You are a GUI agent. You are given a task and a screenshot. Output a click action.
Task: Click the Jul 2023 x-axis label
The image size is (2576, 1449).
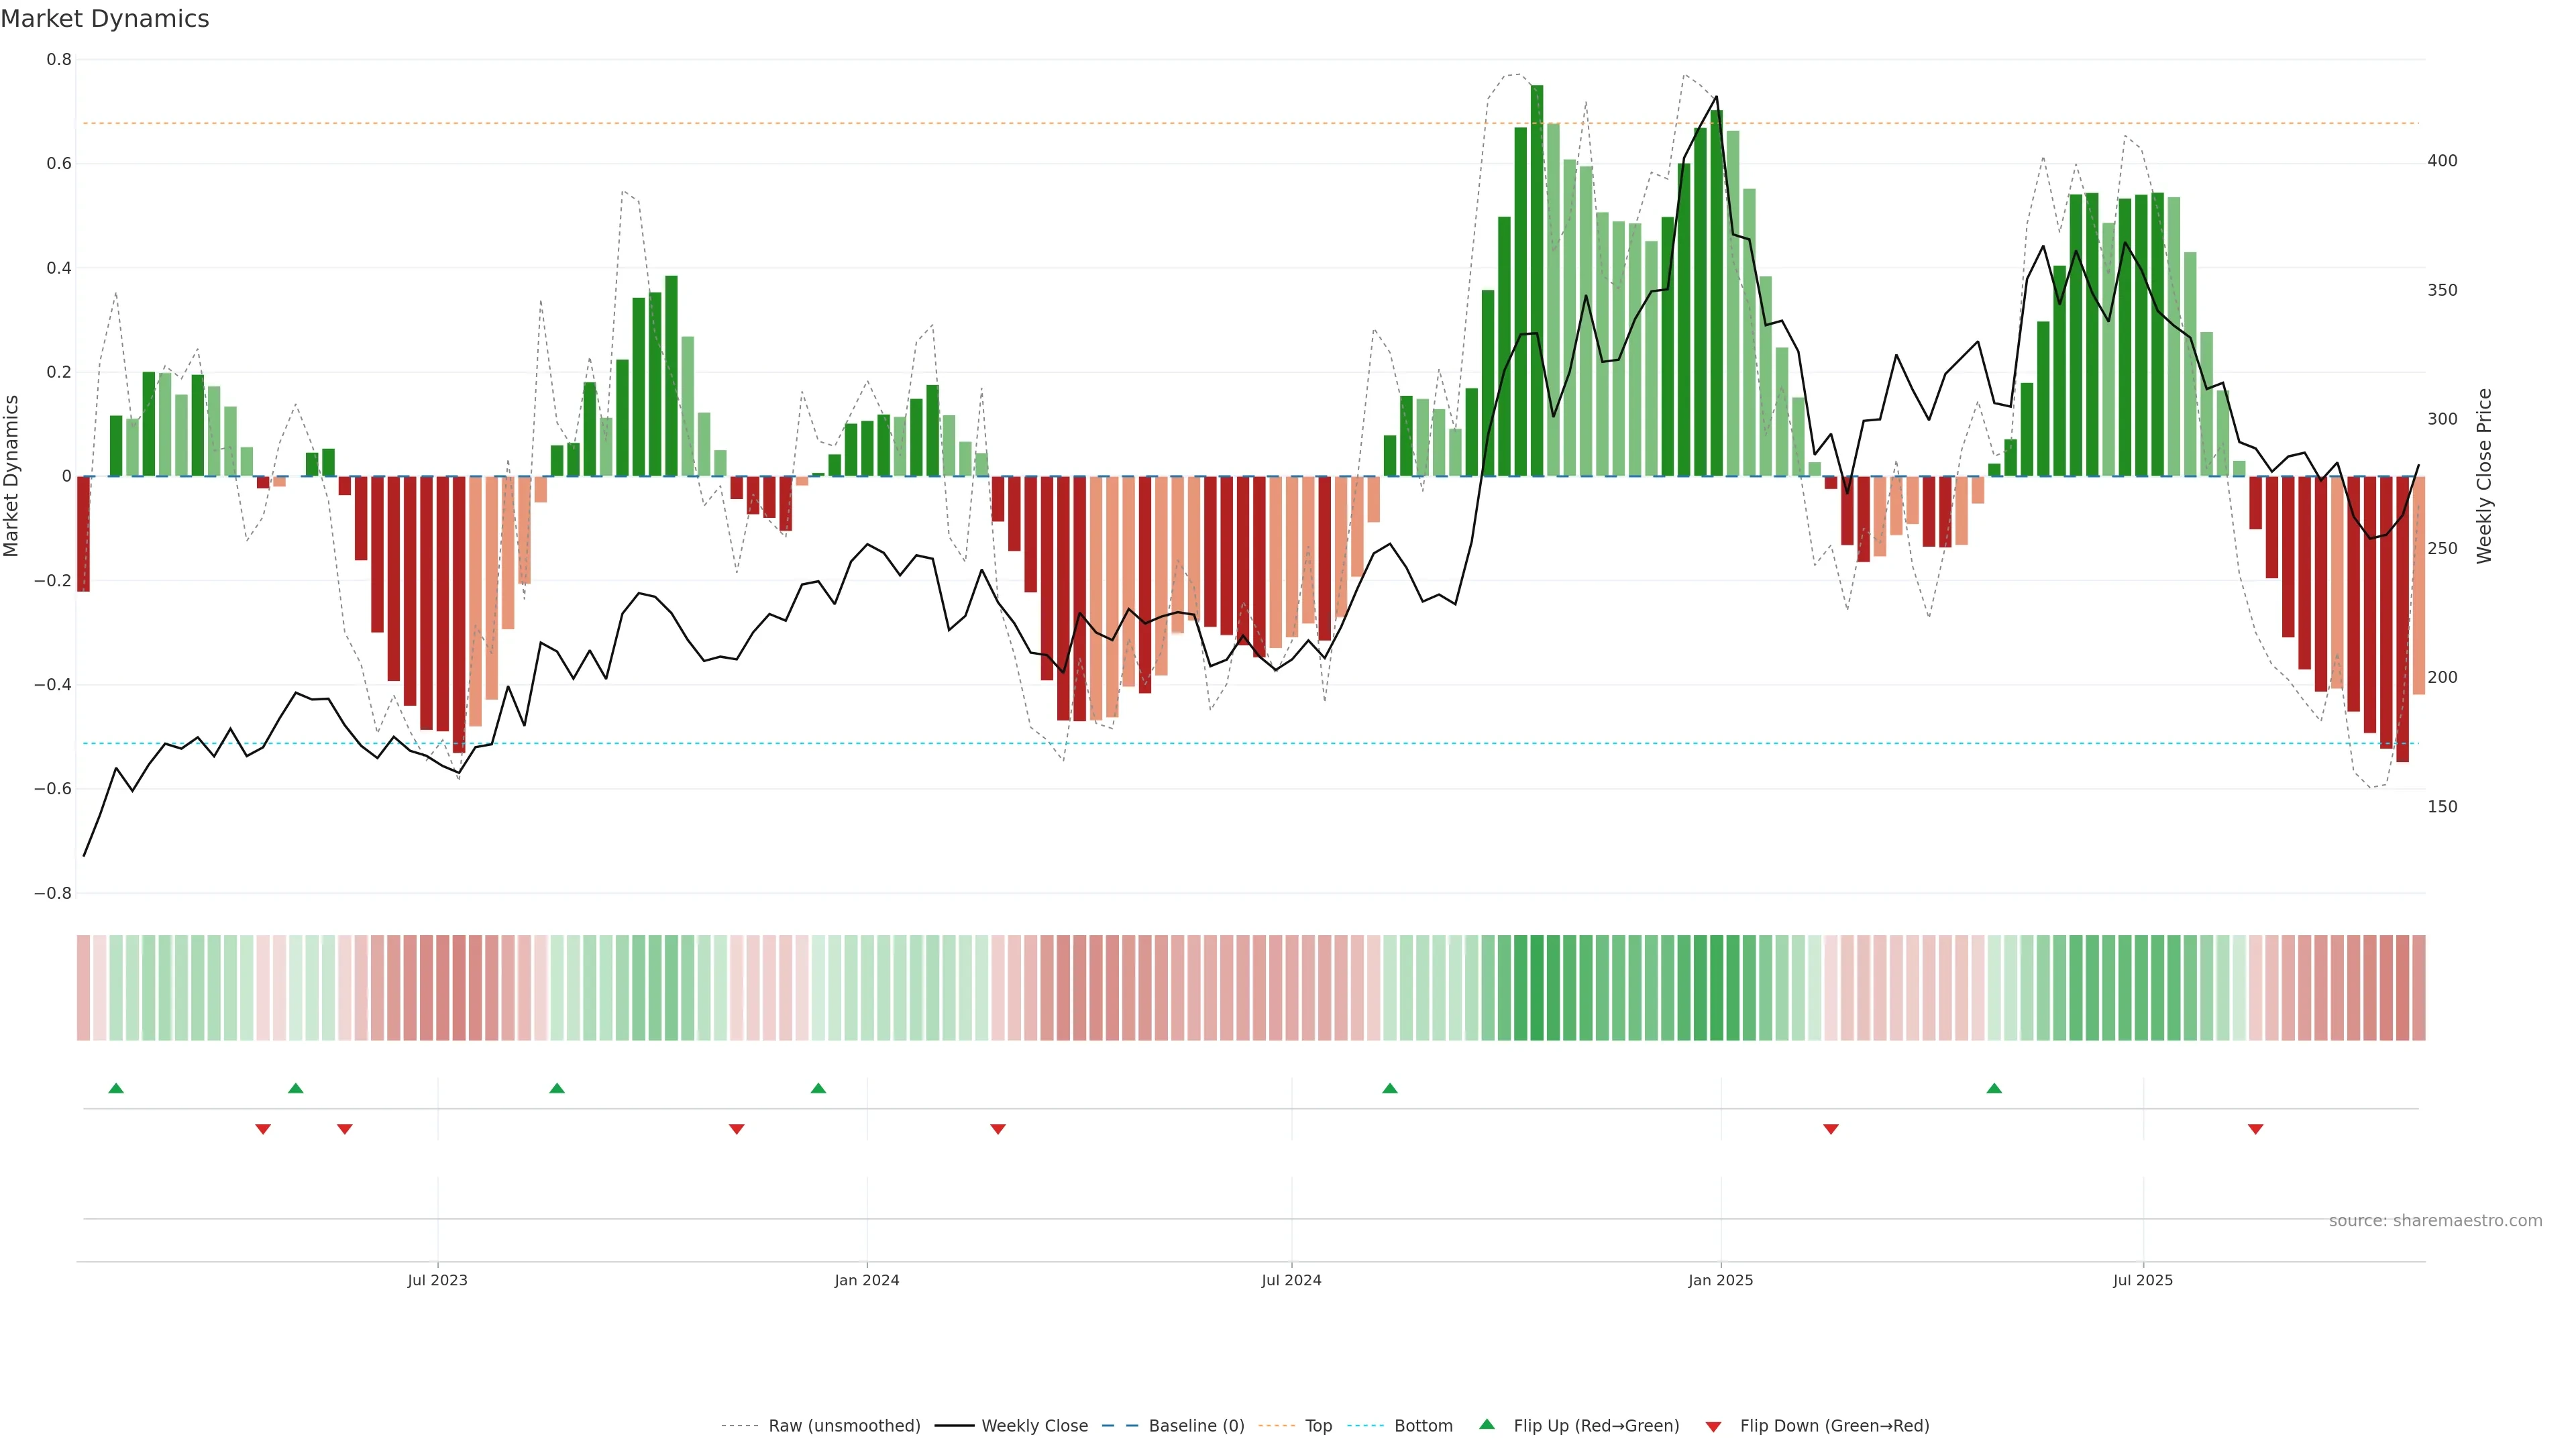pyautogui.click(x=437, y=1280)
